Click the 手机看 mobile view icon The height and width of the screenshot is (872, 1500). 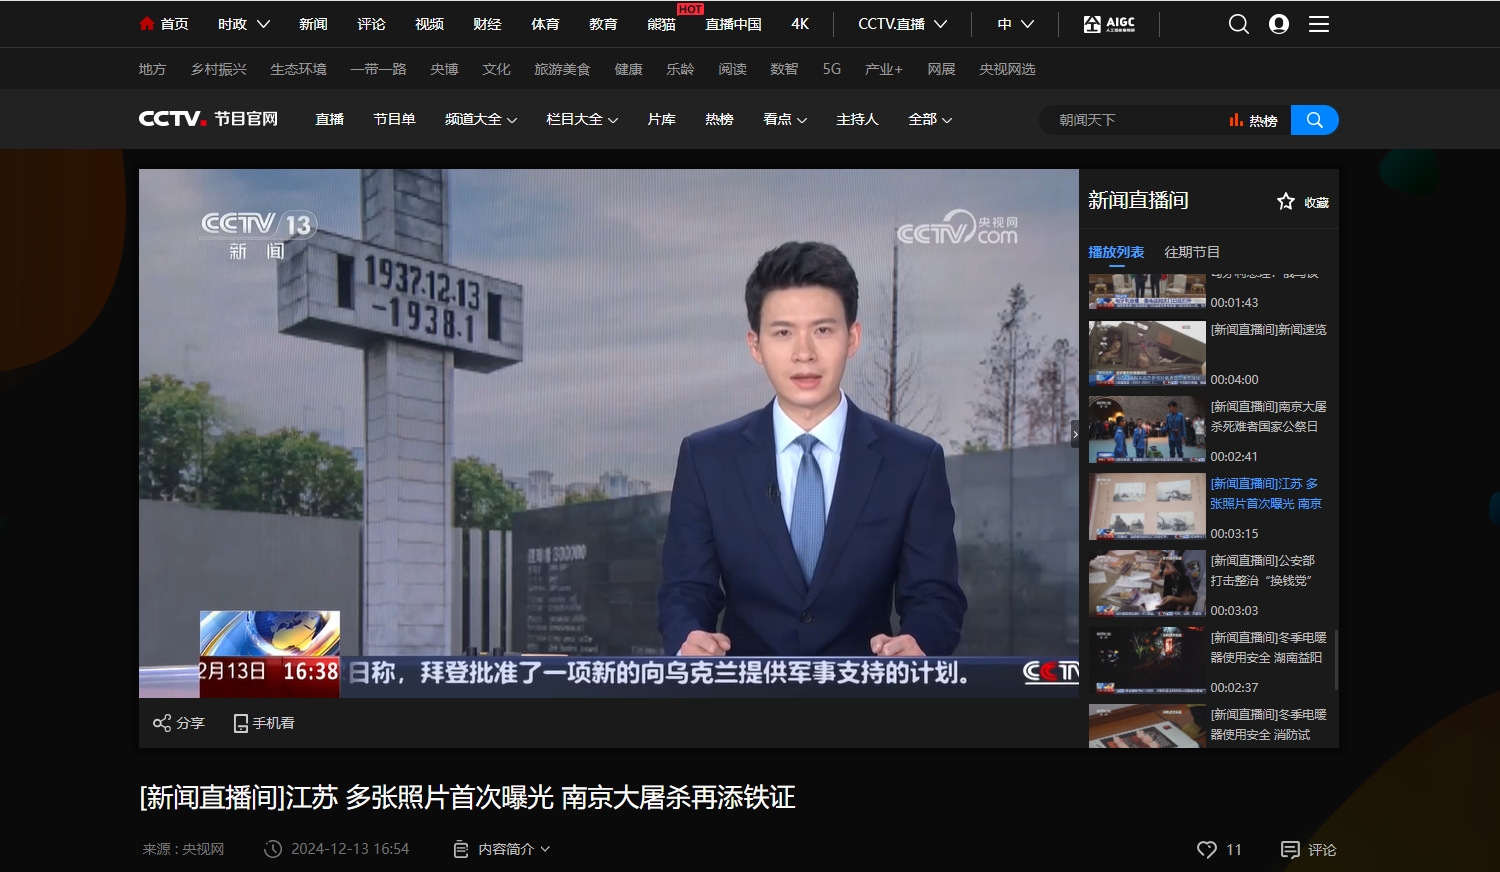point(241,723)
